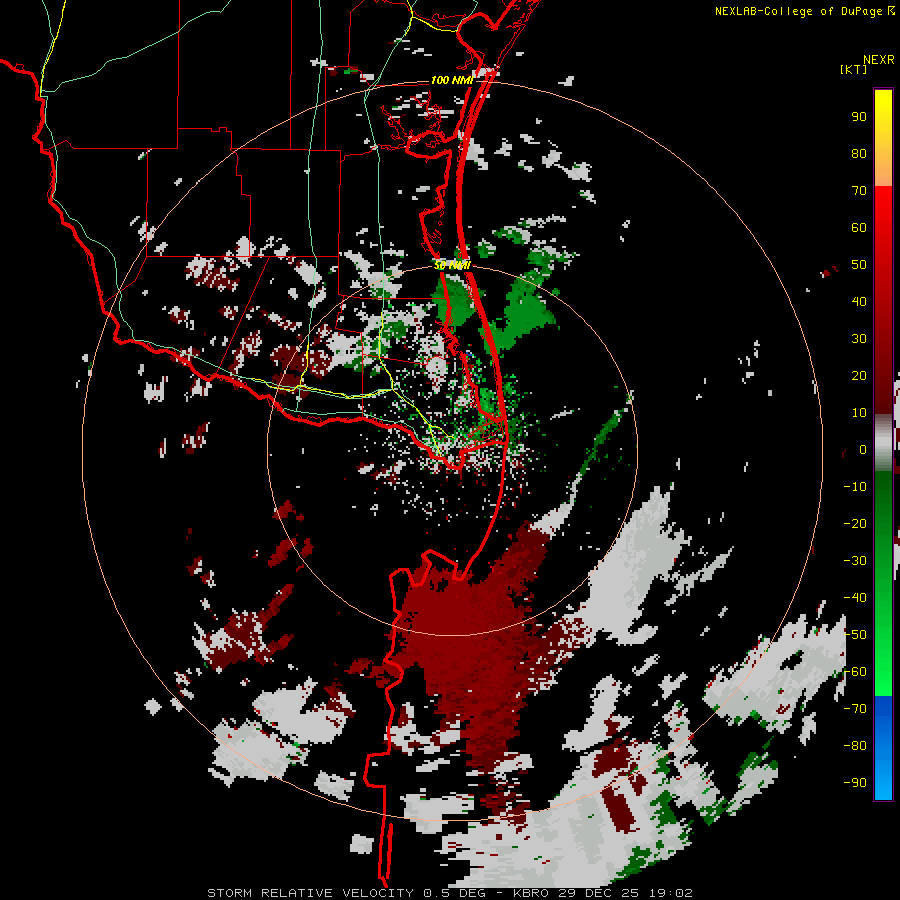
Task: Click the -80 knot scale label
Action: pos(855,746)
